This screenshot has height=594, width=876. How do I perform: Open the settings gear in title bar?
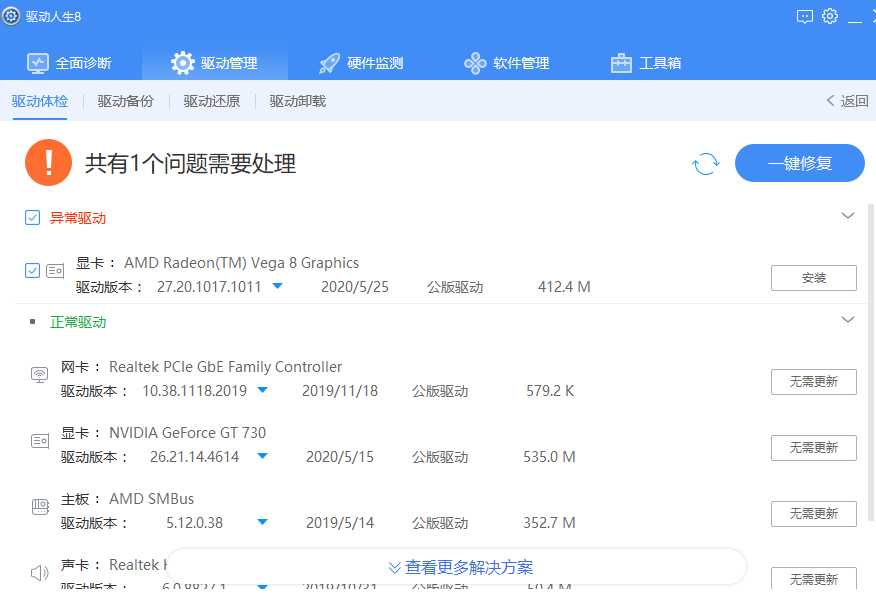830,16
